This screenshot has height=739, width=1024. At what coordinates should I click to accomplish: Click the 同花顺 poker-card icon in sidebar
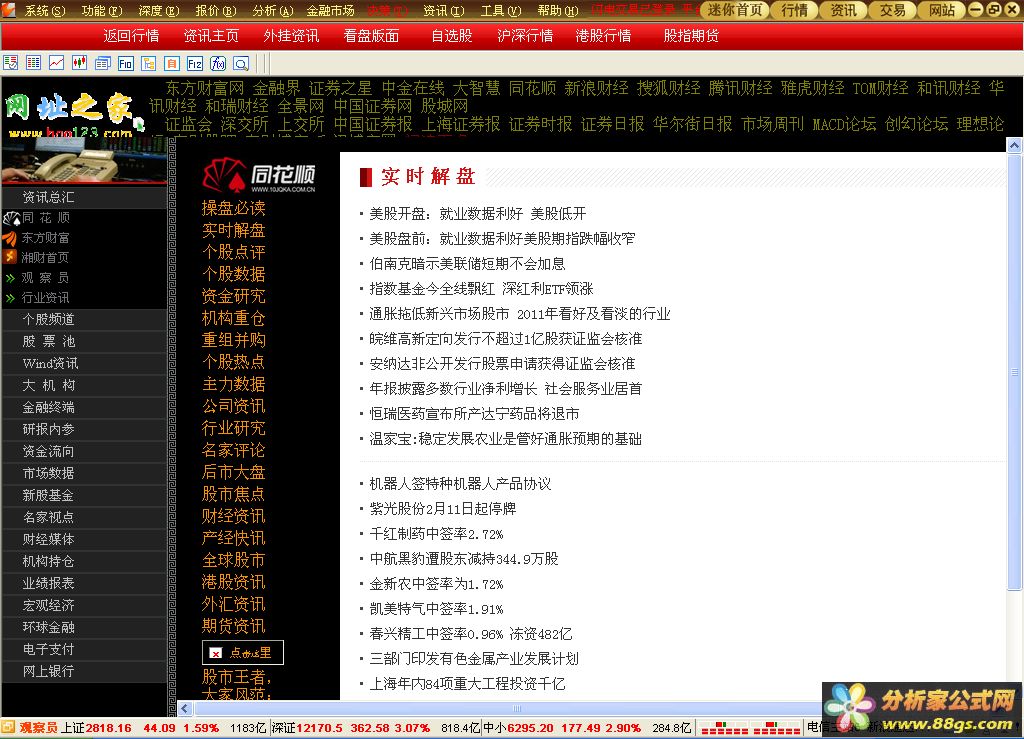[11, 218]
